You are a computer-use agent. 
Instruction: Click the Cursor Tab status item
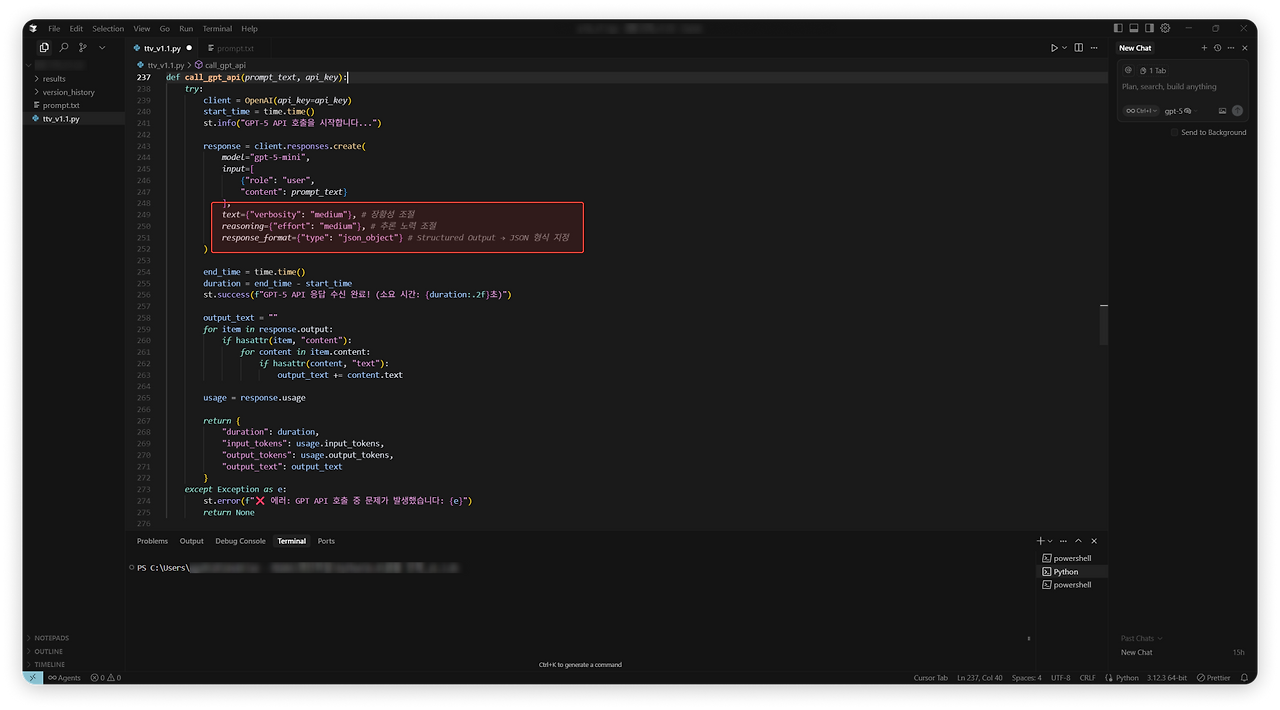[931, 678]
